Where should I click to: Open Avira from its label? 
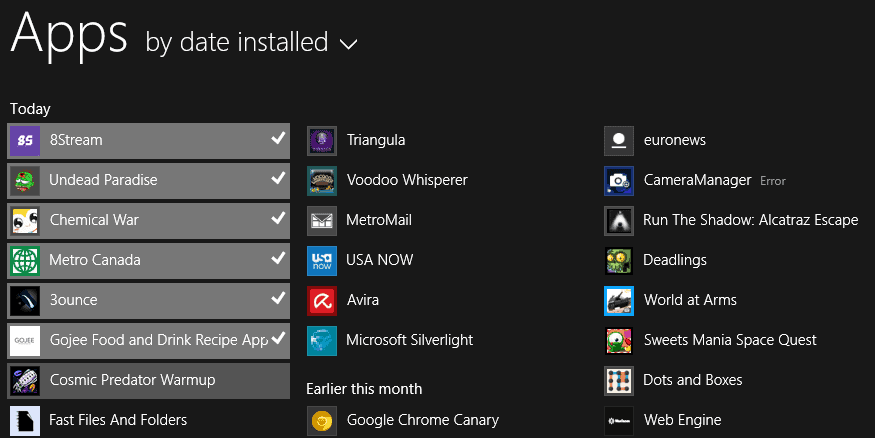point(363,300)
